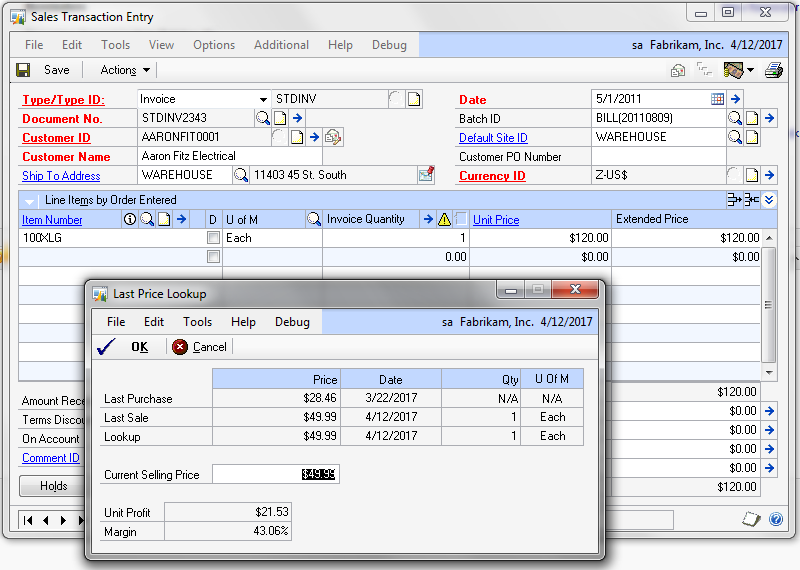Open magnifier lookup in Item Number header
Image resolution: width=800 pixels, height=570 pixels.
pyautogui.click(x=147, y=219)
